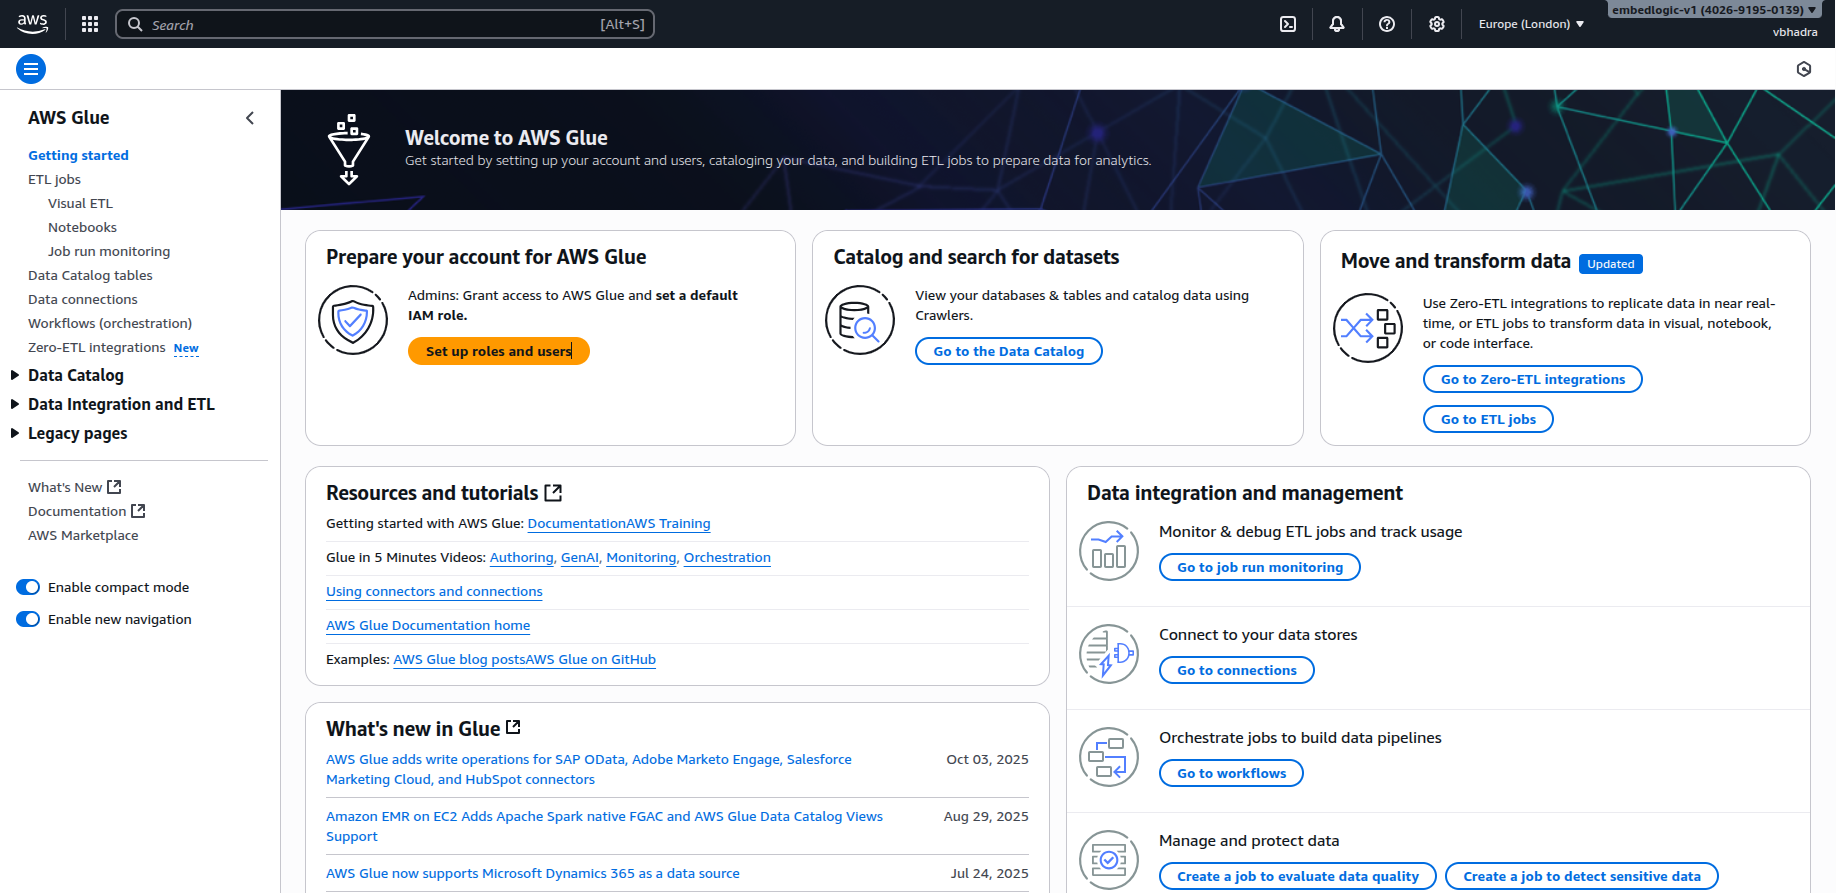Image resolution: width=1836 pixels, height=893 pixels.
Task: Select Visual ETL in sidebar
Action: 80,203
